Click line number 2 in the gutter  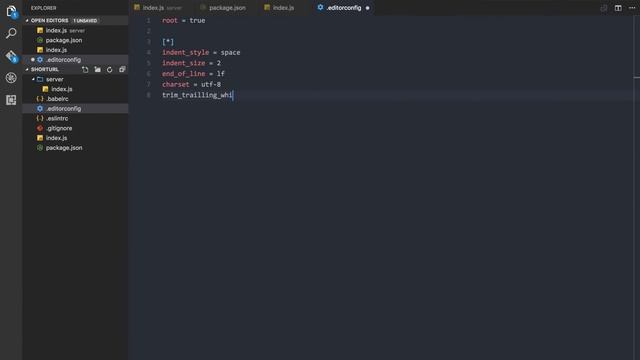click(x=149, y=31)
